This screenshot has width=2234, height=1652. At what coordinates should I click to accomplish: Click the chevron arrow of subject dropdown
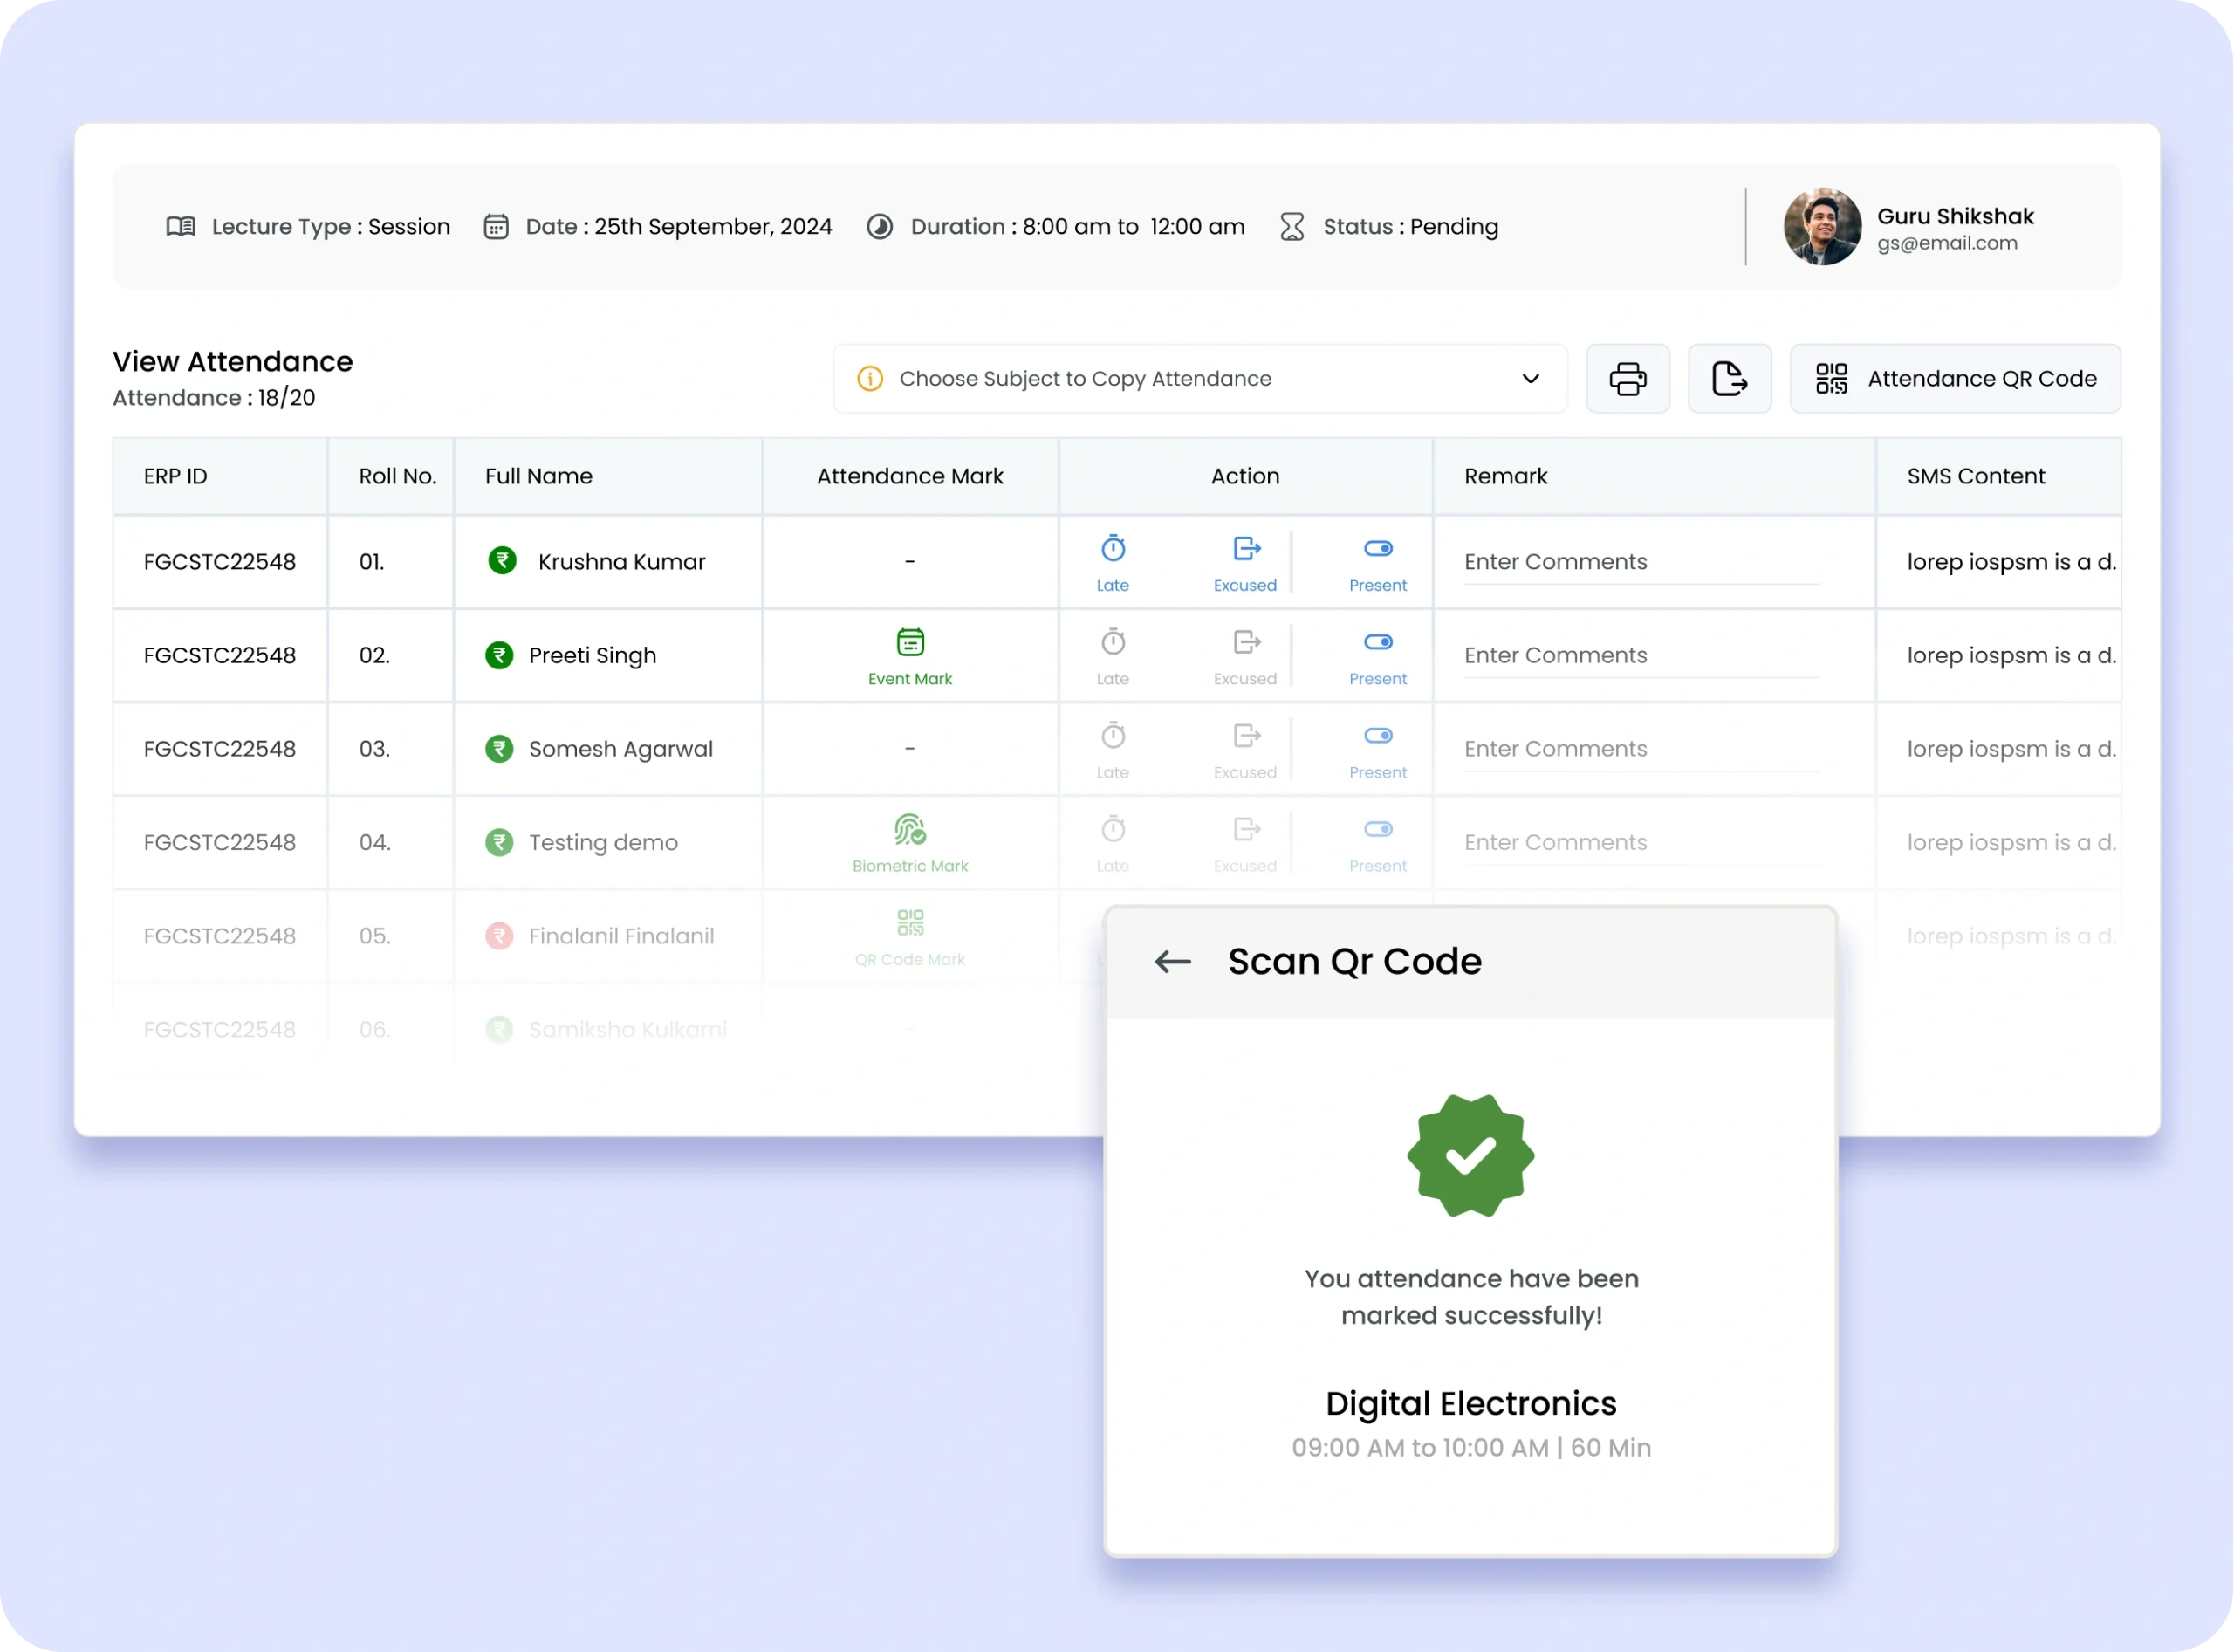pyautogui.click(x=1529, y=379)
